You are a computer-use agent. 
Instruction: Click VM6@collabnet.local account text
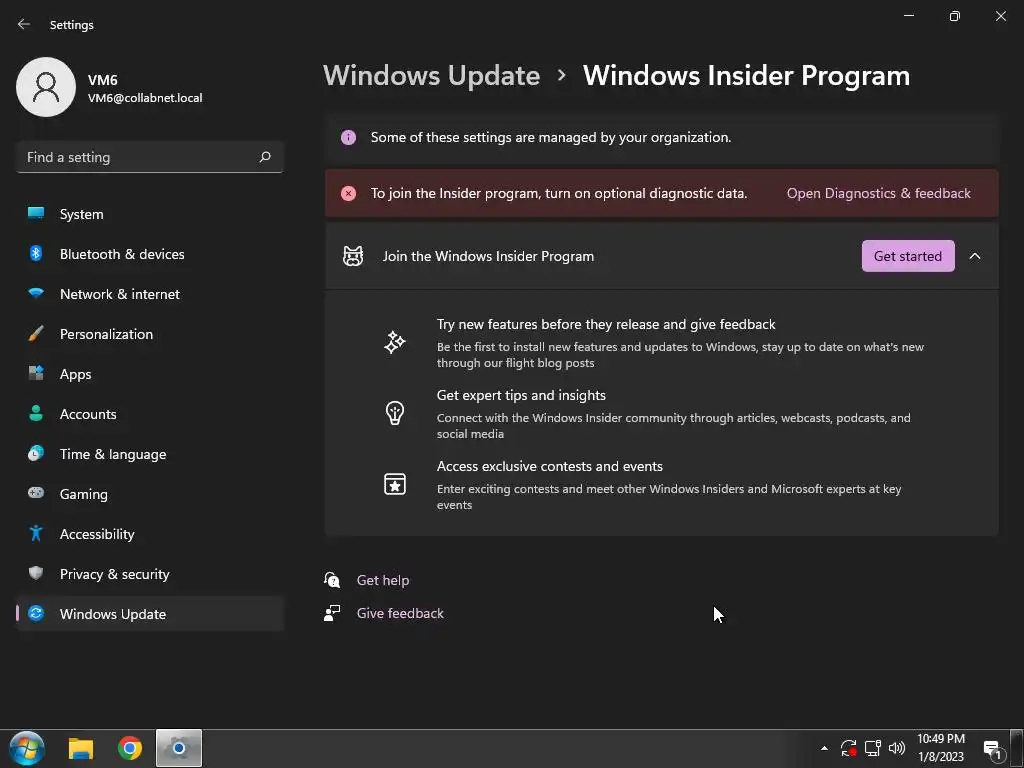tap(145, 98)
